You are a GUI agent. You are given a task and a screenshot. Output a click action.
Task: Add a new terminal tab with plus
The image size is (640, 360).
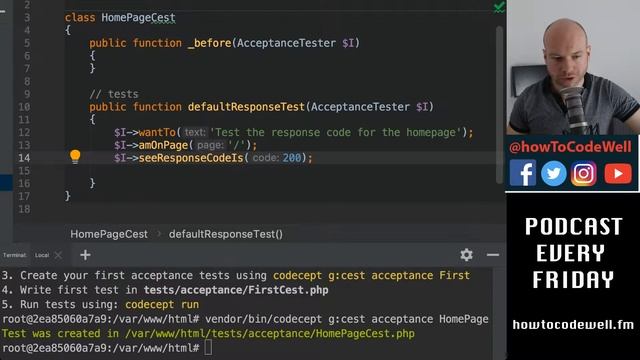coord(85,255)
